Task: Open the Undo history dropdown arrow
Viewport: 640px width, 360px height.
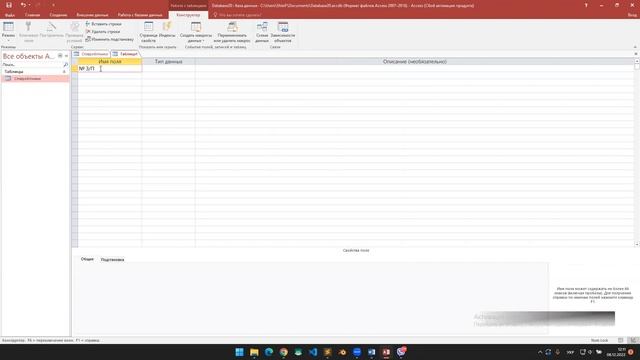Action: tap(29, 5)
